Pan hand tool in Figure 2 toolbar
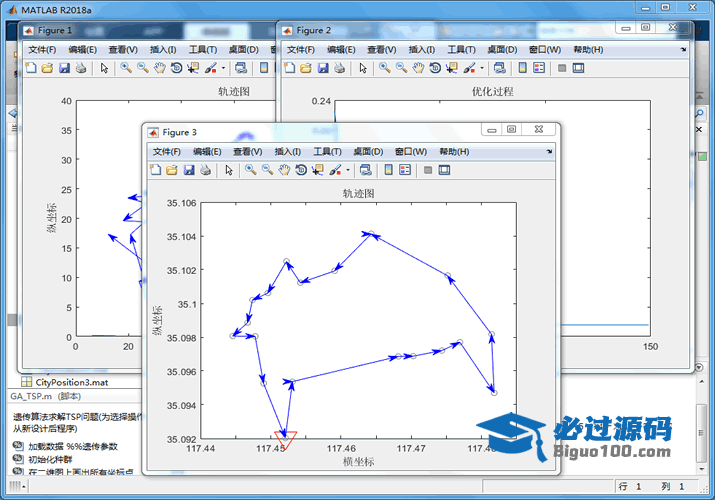The width and height of the screenshot is (715, 500). tap(418, 68)
